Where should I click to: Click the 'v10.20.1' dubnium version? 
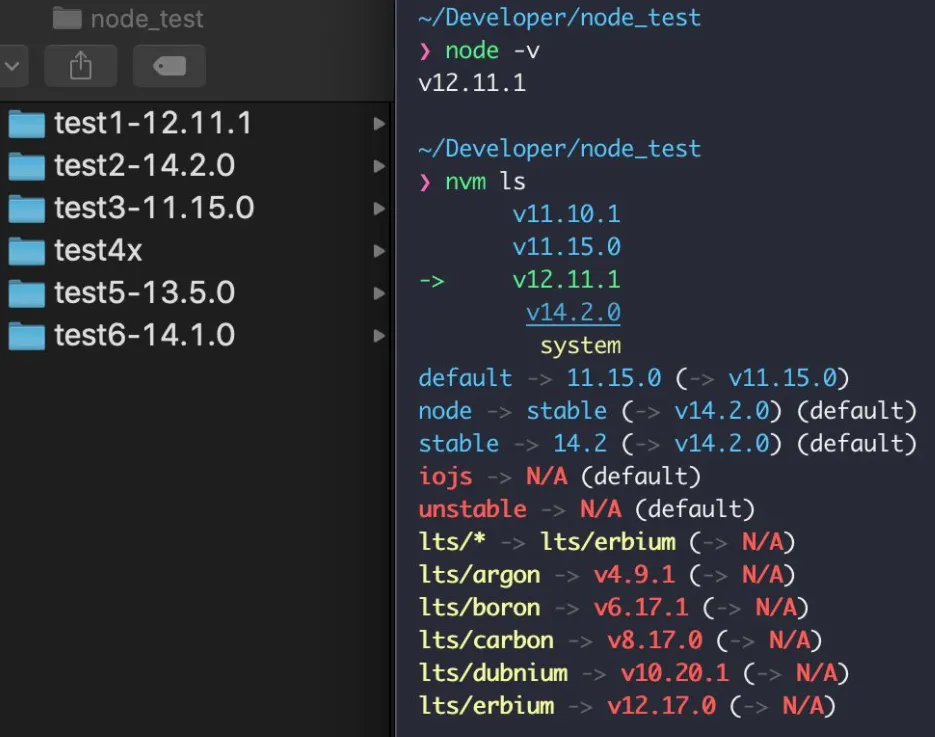point(675,673)
